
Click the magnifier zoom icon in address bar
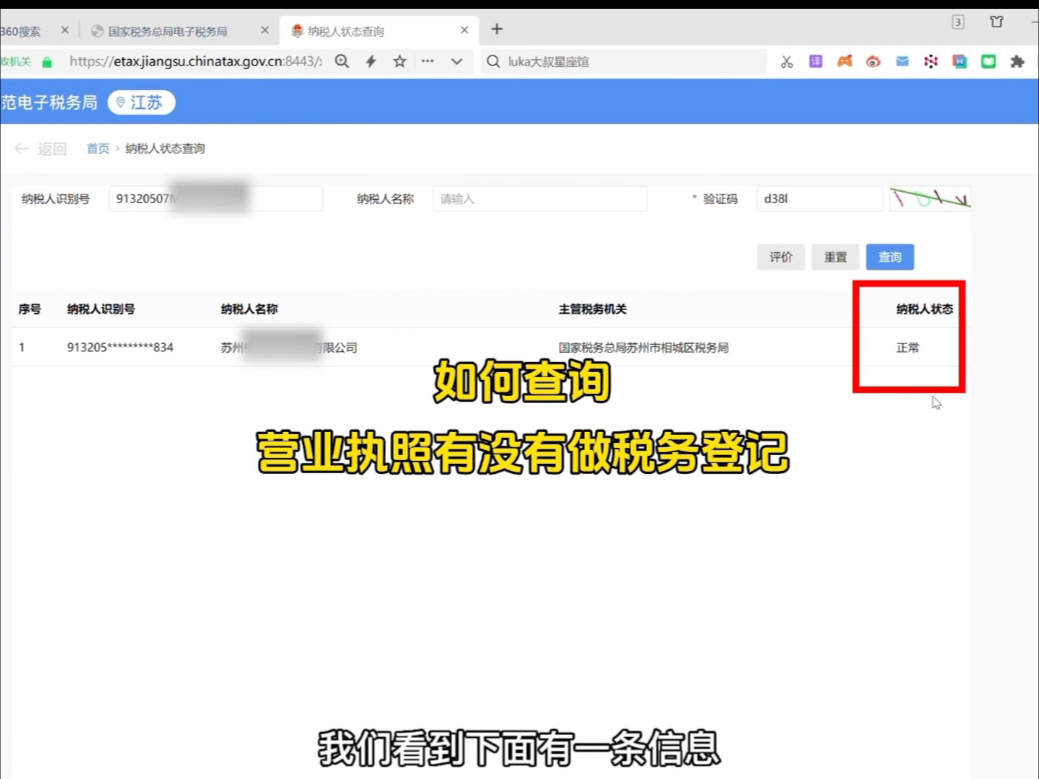coord(341,61)
